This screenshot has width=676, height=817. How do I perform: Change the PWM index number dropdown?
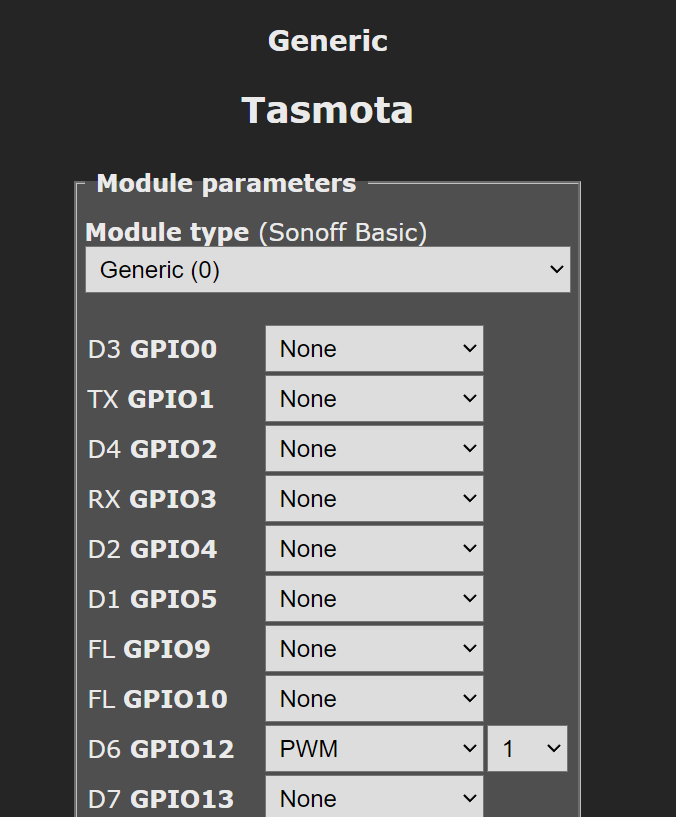point(527,749)
